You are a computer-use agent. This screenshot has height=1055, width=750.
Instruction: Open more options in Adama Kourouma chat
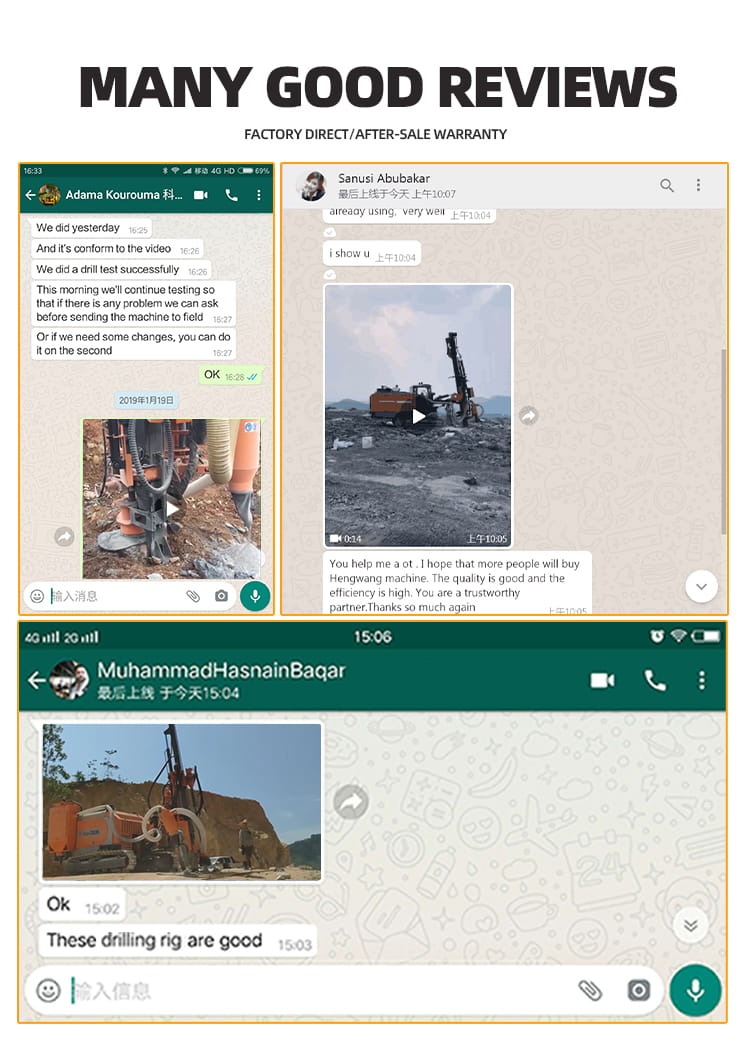[259, 195]
